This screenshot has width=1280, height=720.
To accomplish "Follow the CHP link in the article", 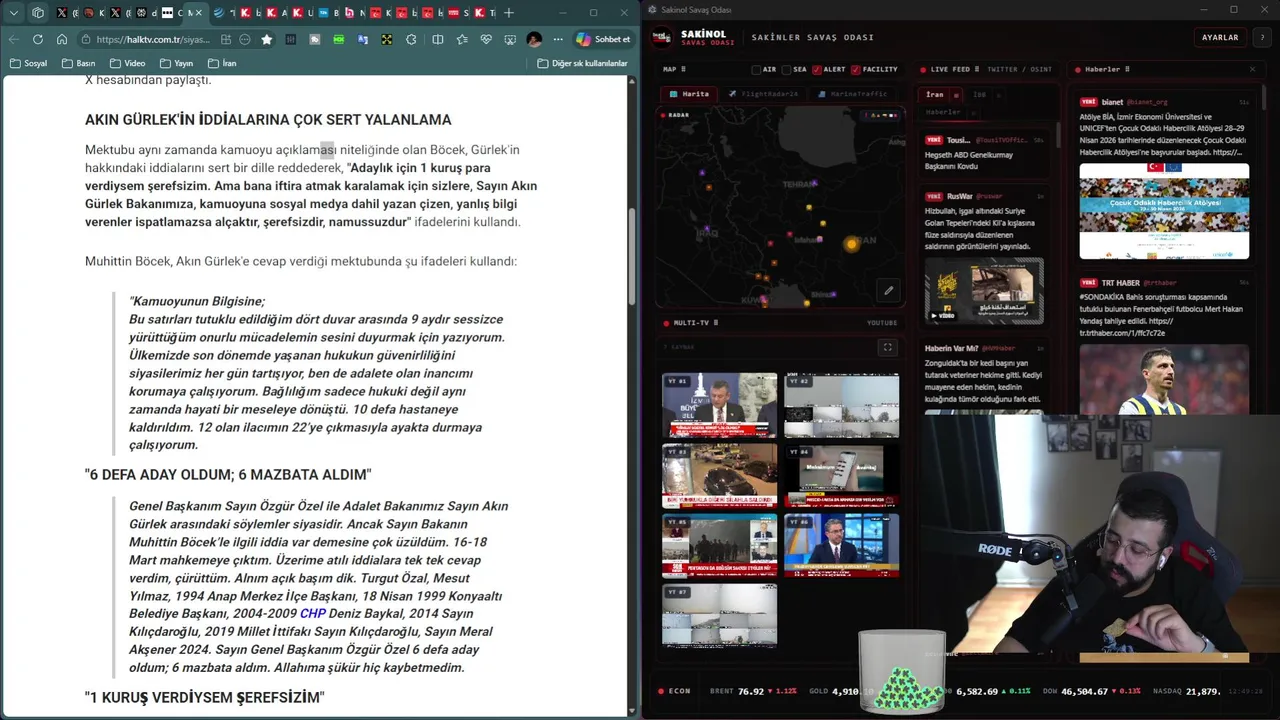I will [x=313, y=613].
